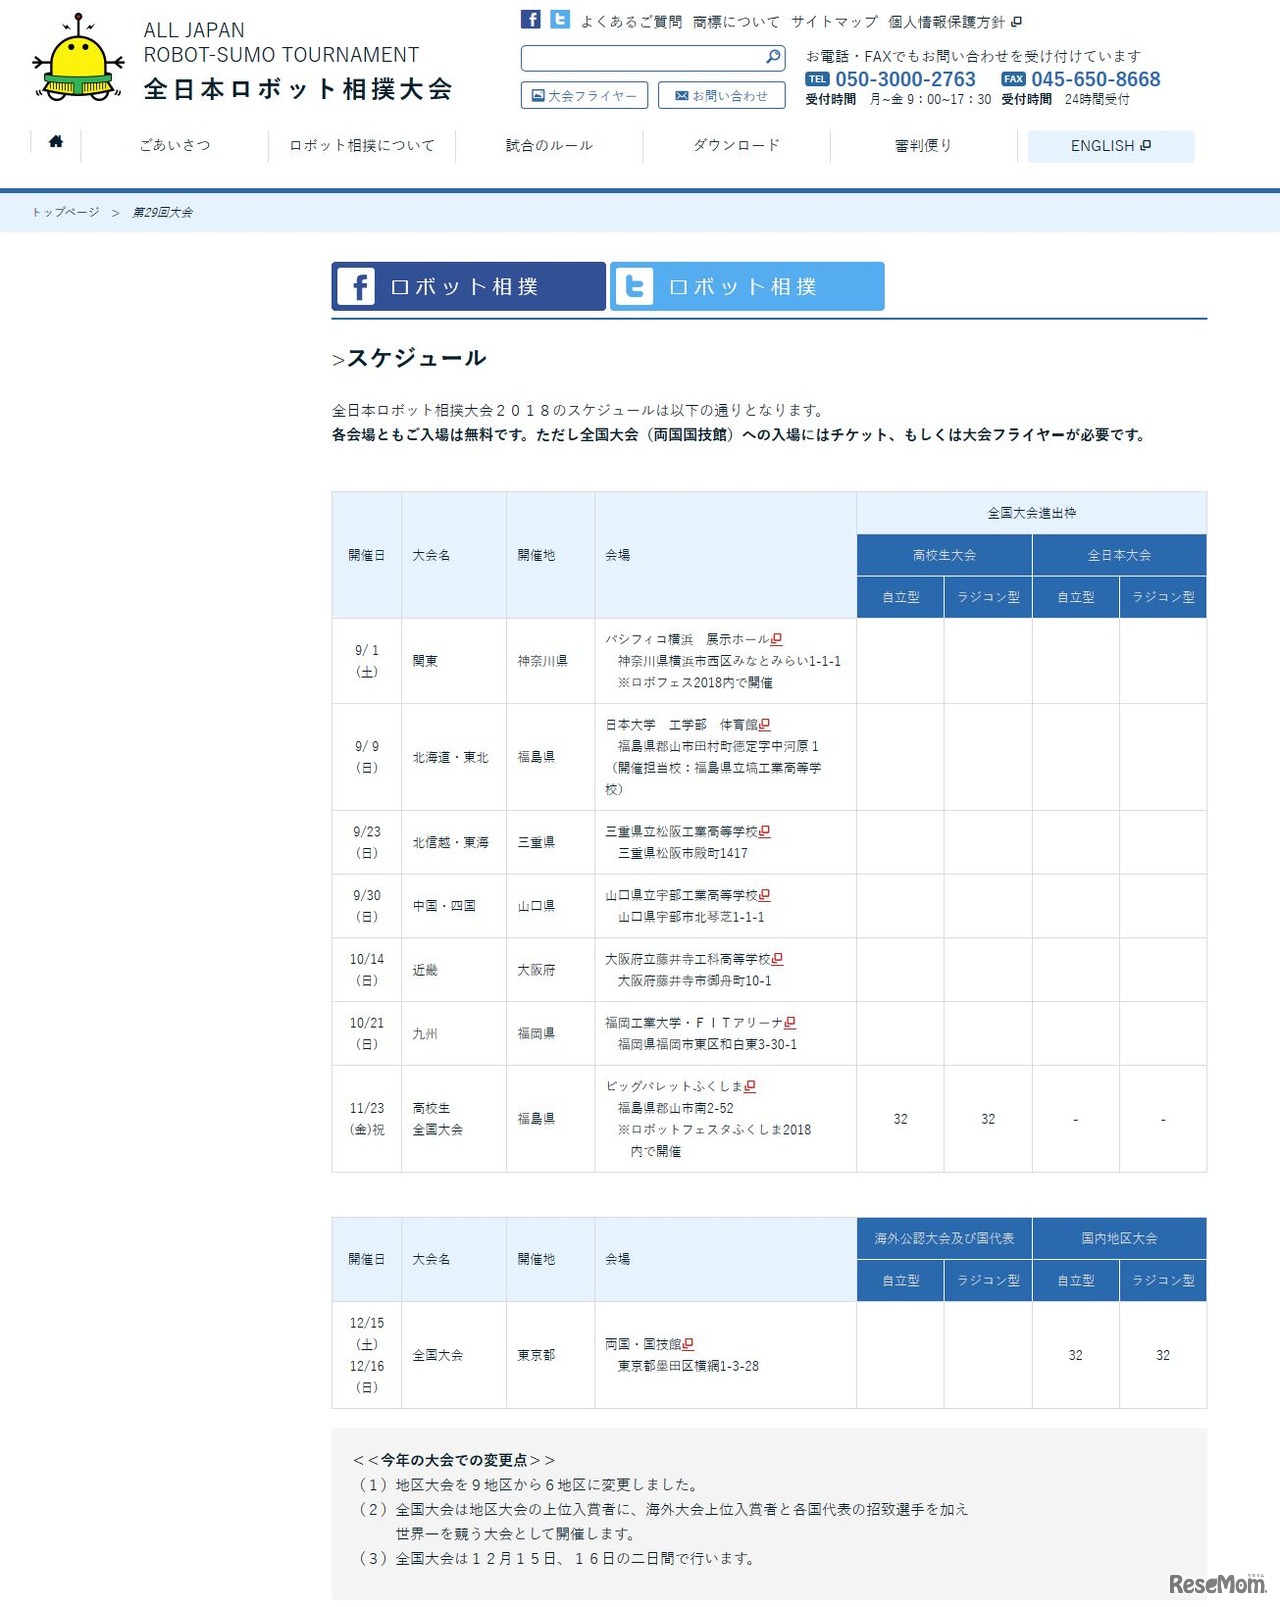Switch to the ENGLISH site
Image resolution: width=1280 pixels, height=1607 pixels.
click(x=1111, y=146)
